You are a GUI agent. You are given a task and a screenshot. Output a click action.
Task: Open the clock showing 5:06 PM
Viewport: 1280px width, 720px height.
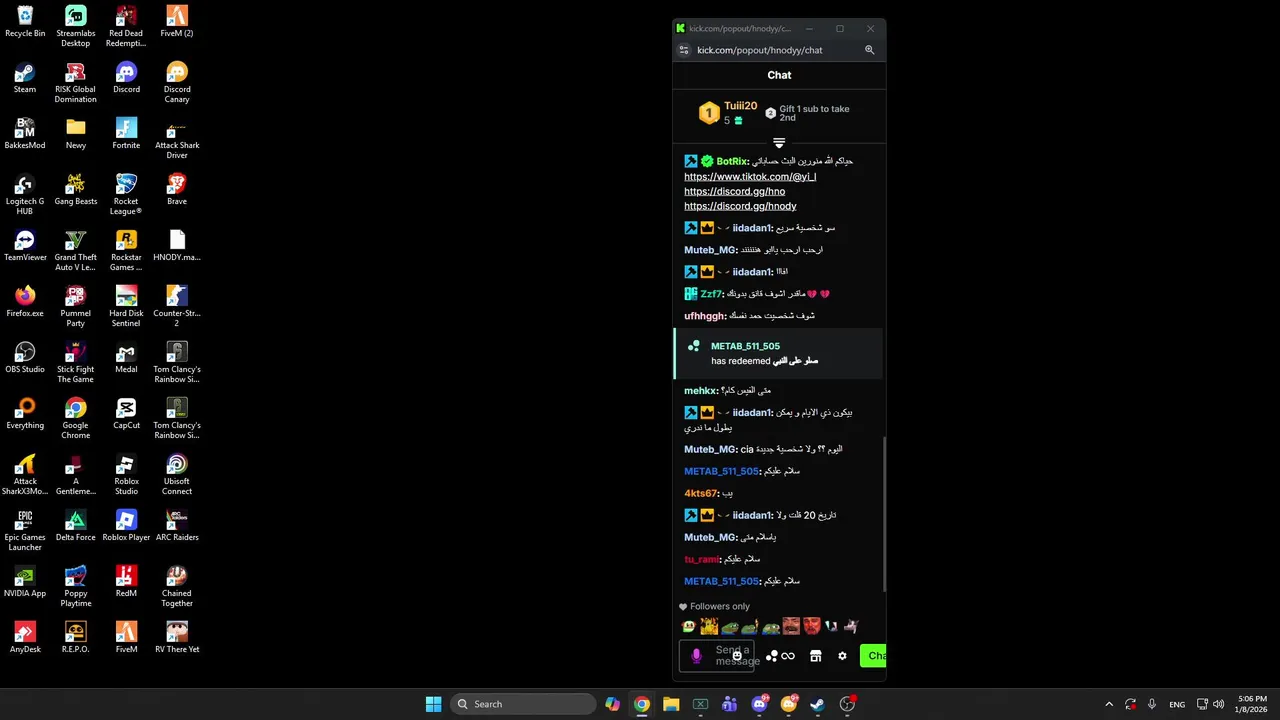(1252, 704)
